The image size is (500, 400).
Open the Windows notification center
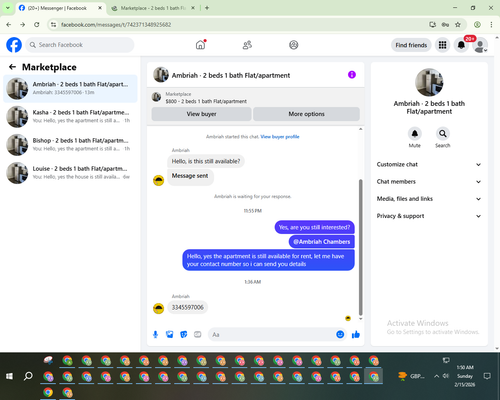click(x=487, y=376)
